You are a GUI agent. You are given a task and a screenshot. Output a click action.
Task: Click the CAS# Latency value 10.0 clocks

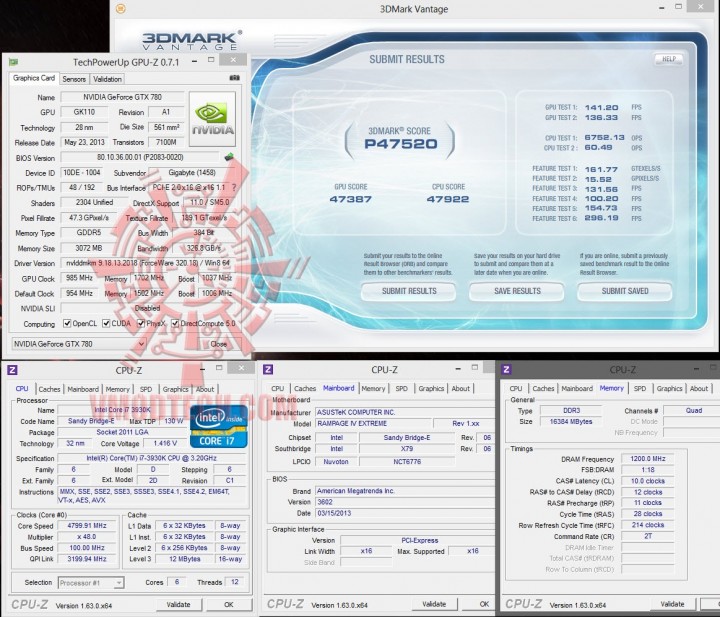click(x=647, y=481)
